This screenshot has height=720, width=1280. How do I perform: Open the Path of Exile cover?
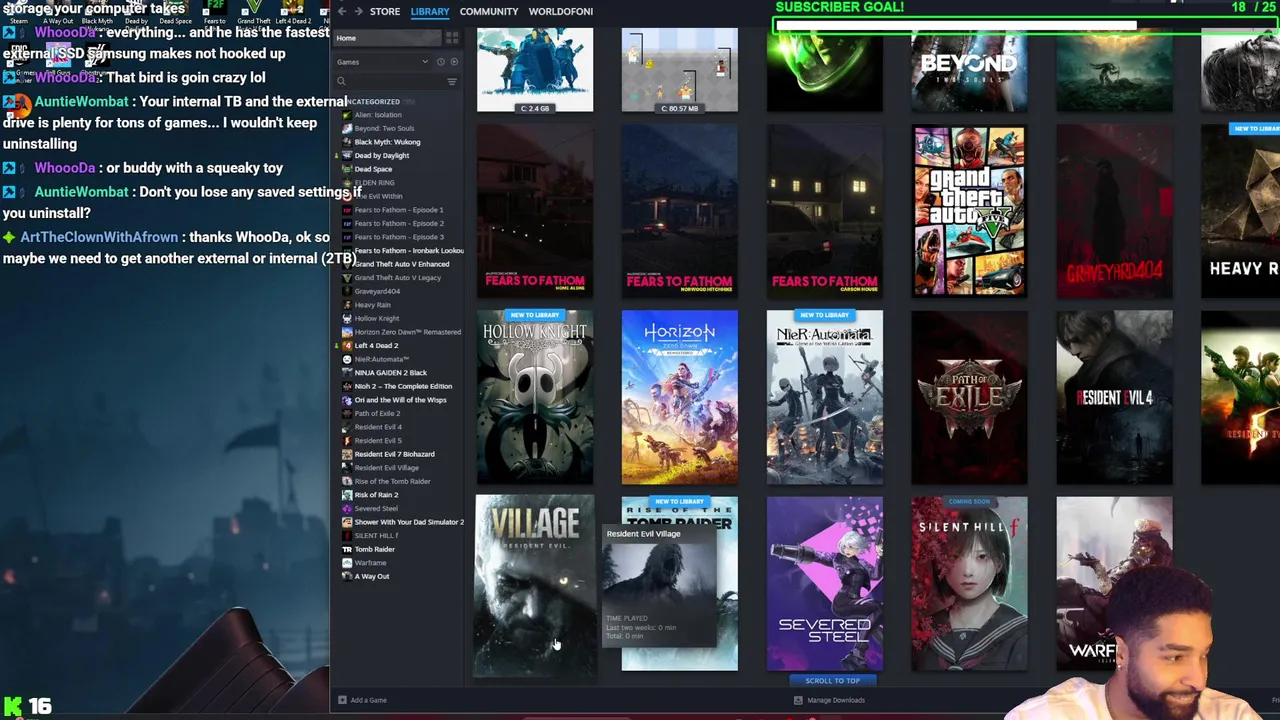[x=970, y=397]
